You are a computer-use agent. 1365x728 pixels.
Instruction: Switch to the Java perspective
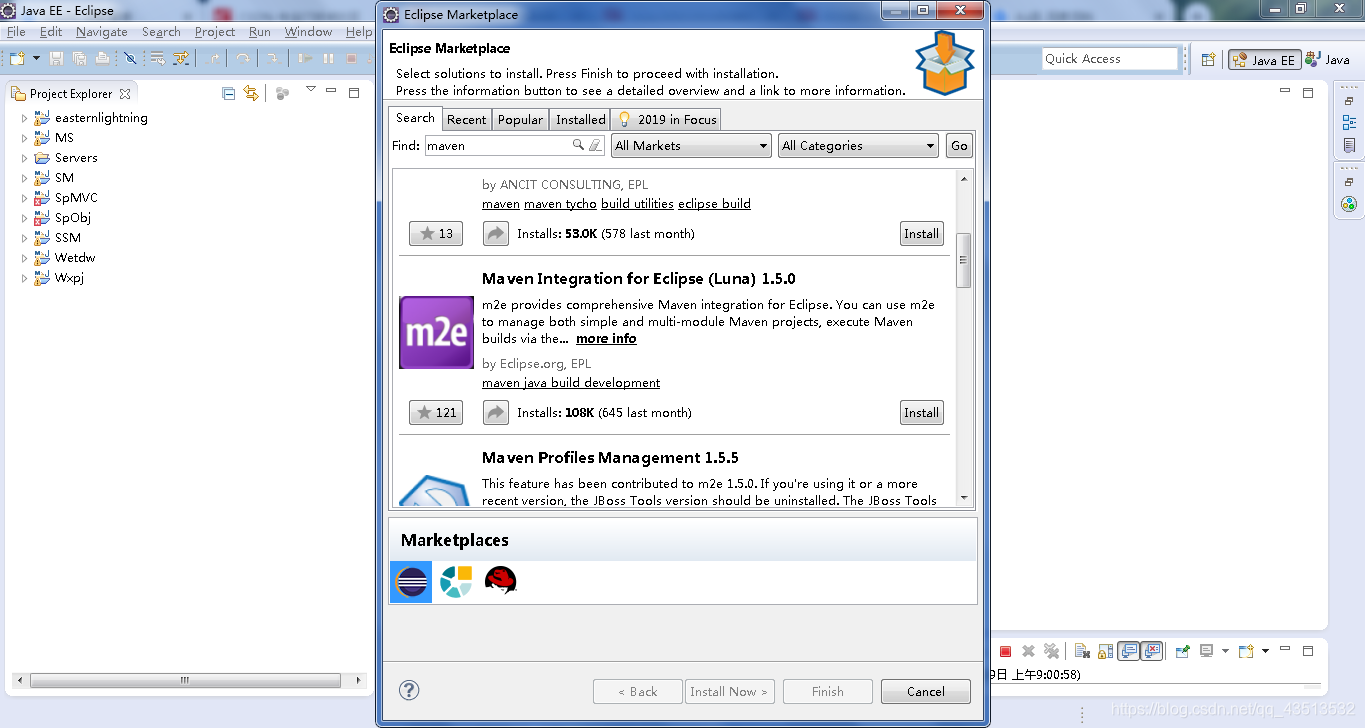tap(1327, 60)
